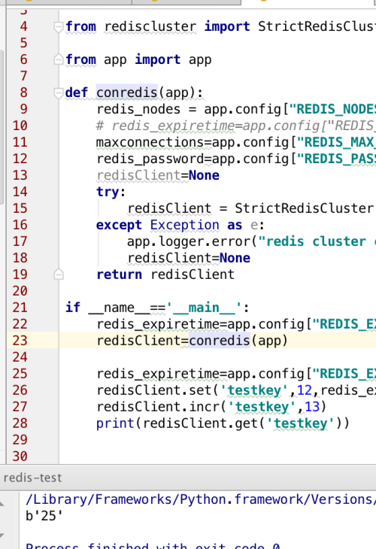Click the b'25' output in the console
The height and width of the screenshot is (549, 376).
pyautogui.click(x=44, y=516)
